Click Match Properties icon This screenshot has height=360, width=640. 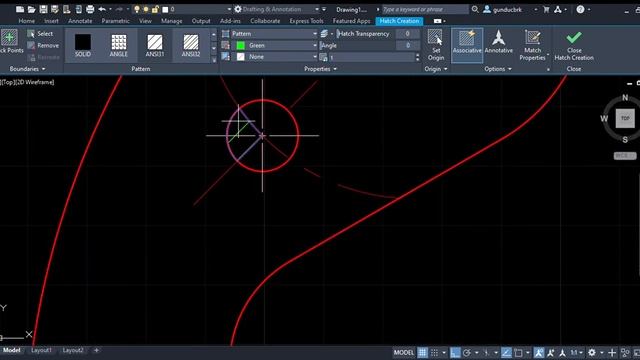[532, 38]
